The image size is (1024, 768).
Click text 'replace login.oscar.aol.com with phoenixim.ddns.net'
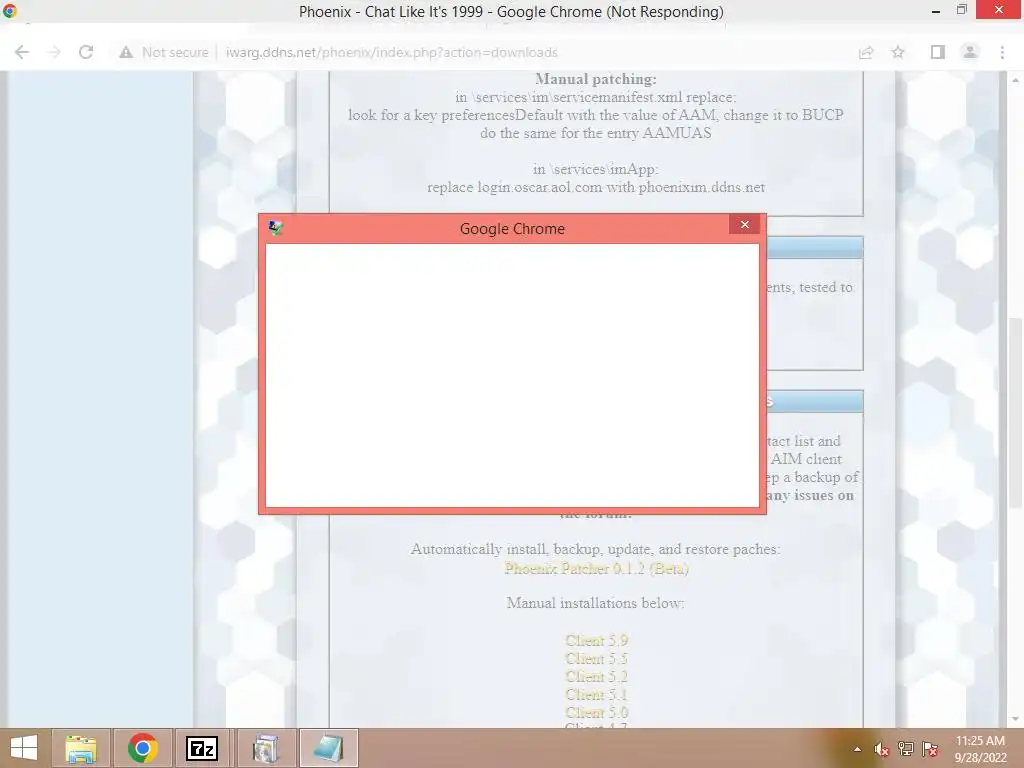pos(596,187)
